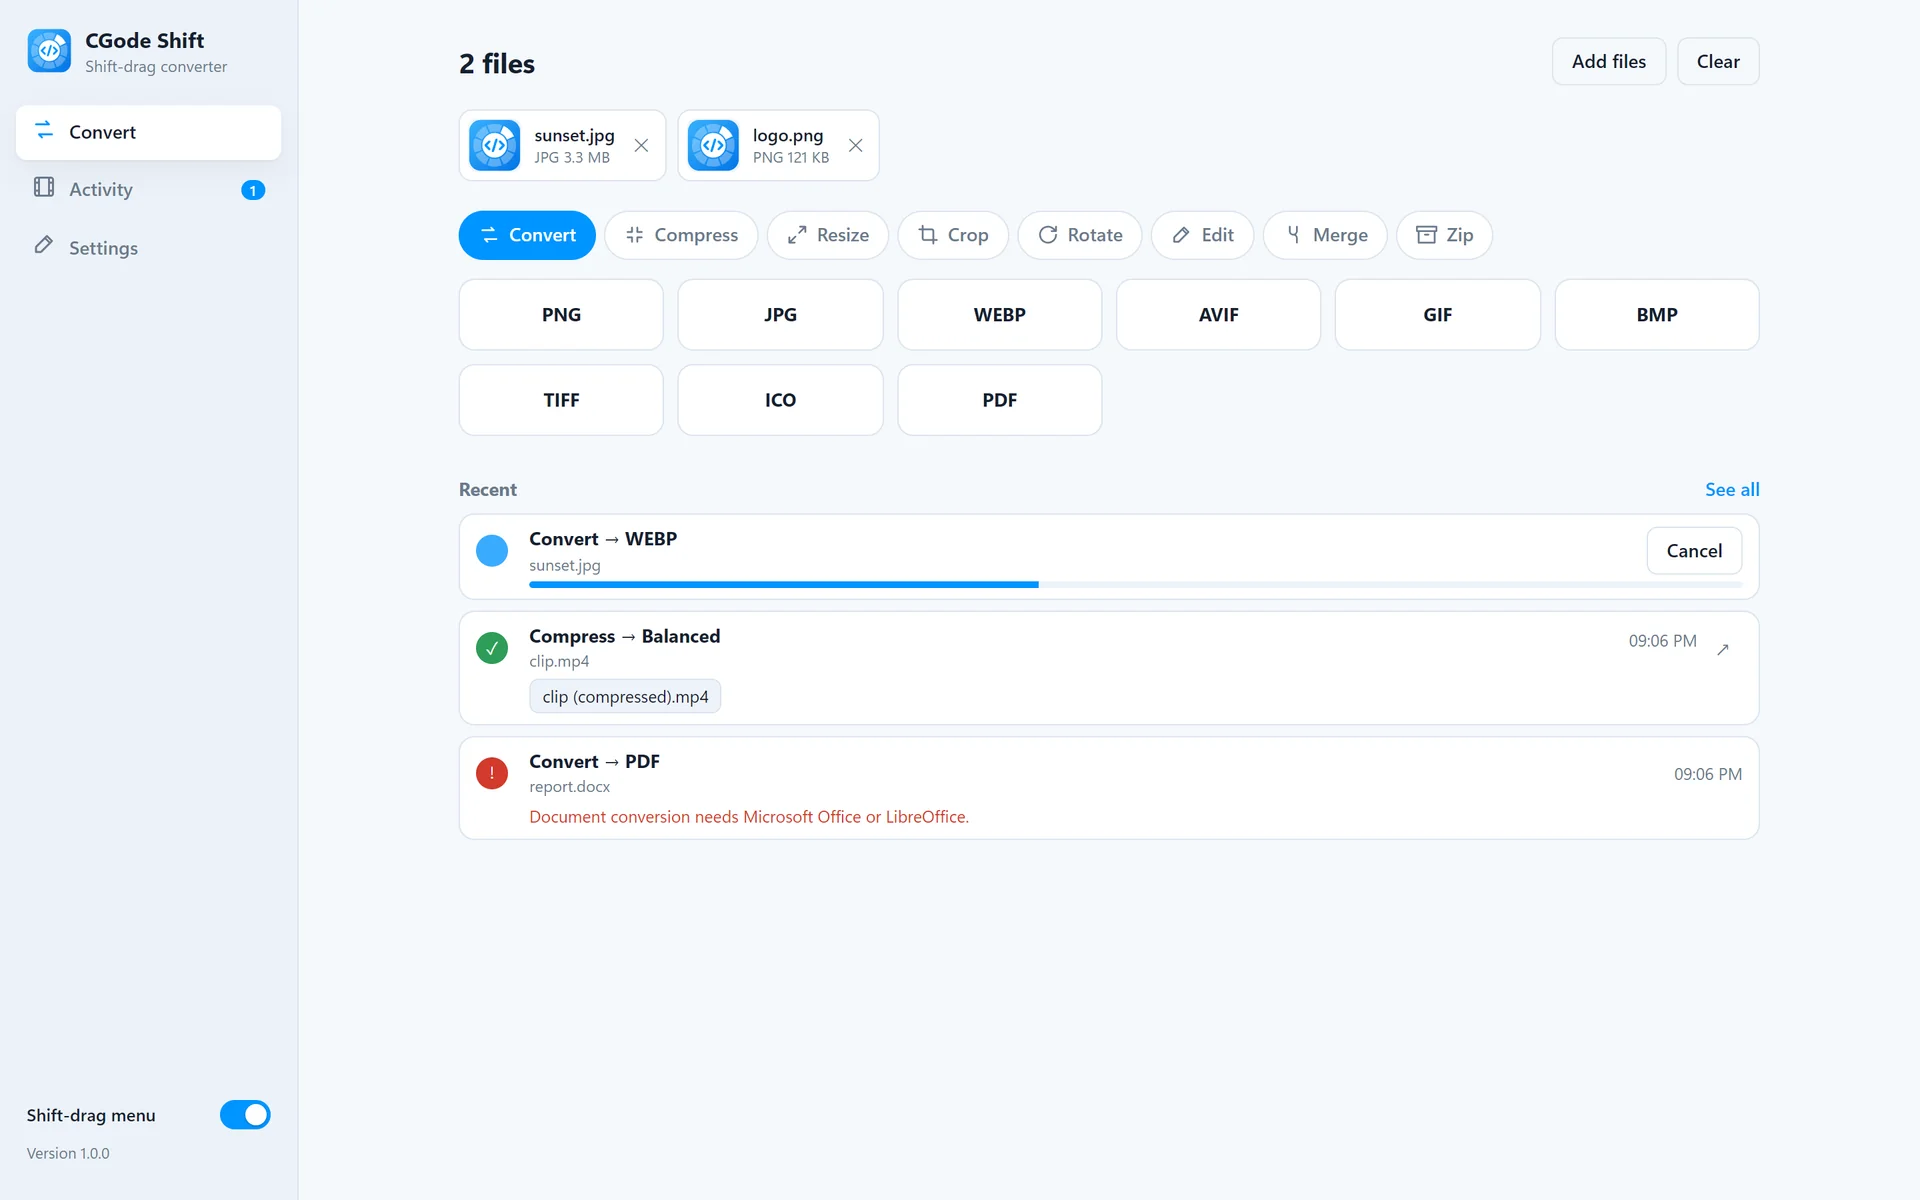The height and width of the screenshot is (1200, 1920).
Task: Click the Add files button
Action: pos(1609,62)
